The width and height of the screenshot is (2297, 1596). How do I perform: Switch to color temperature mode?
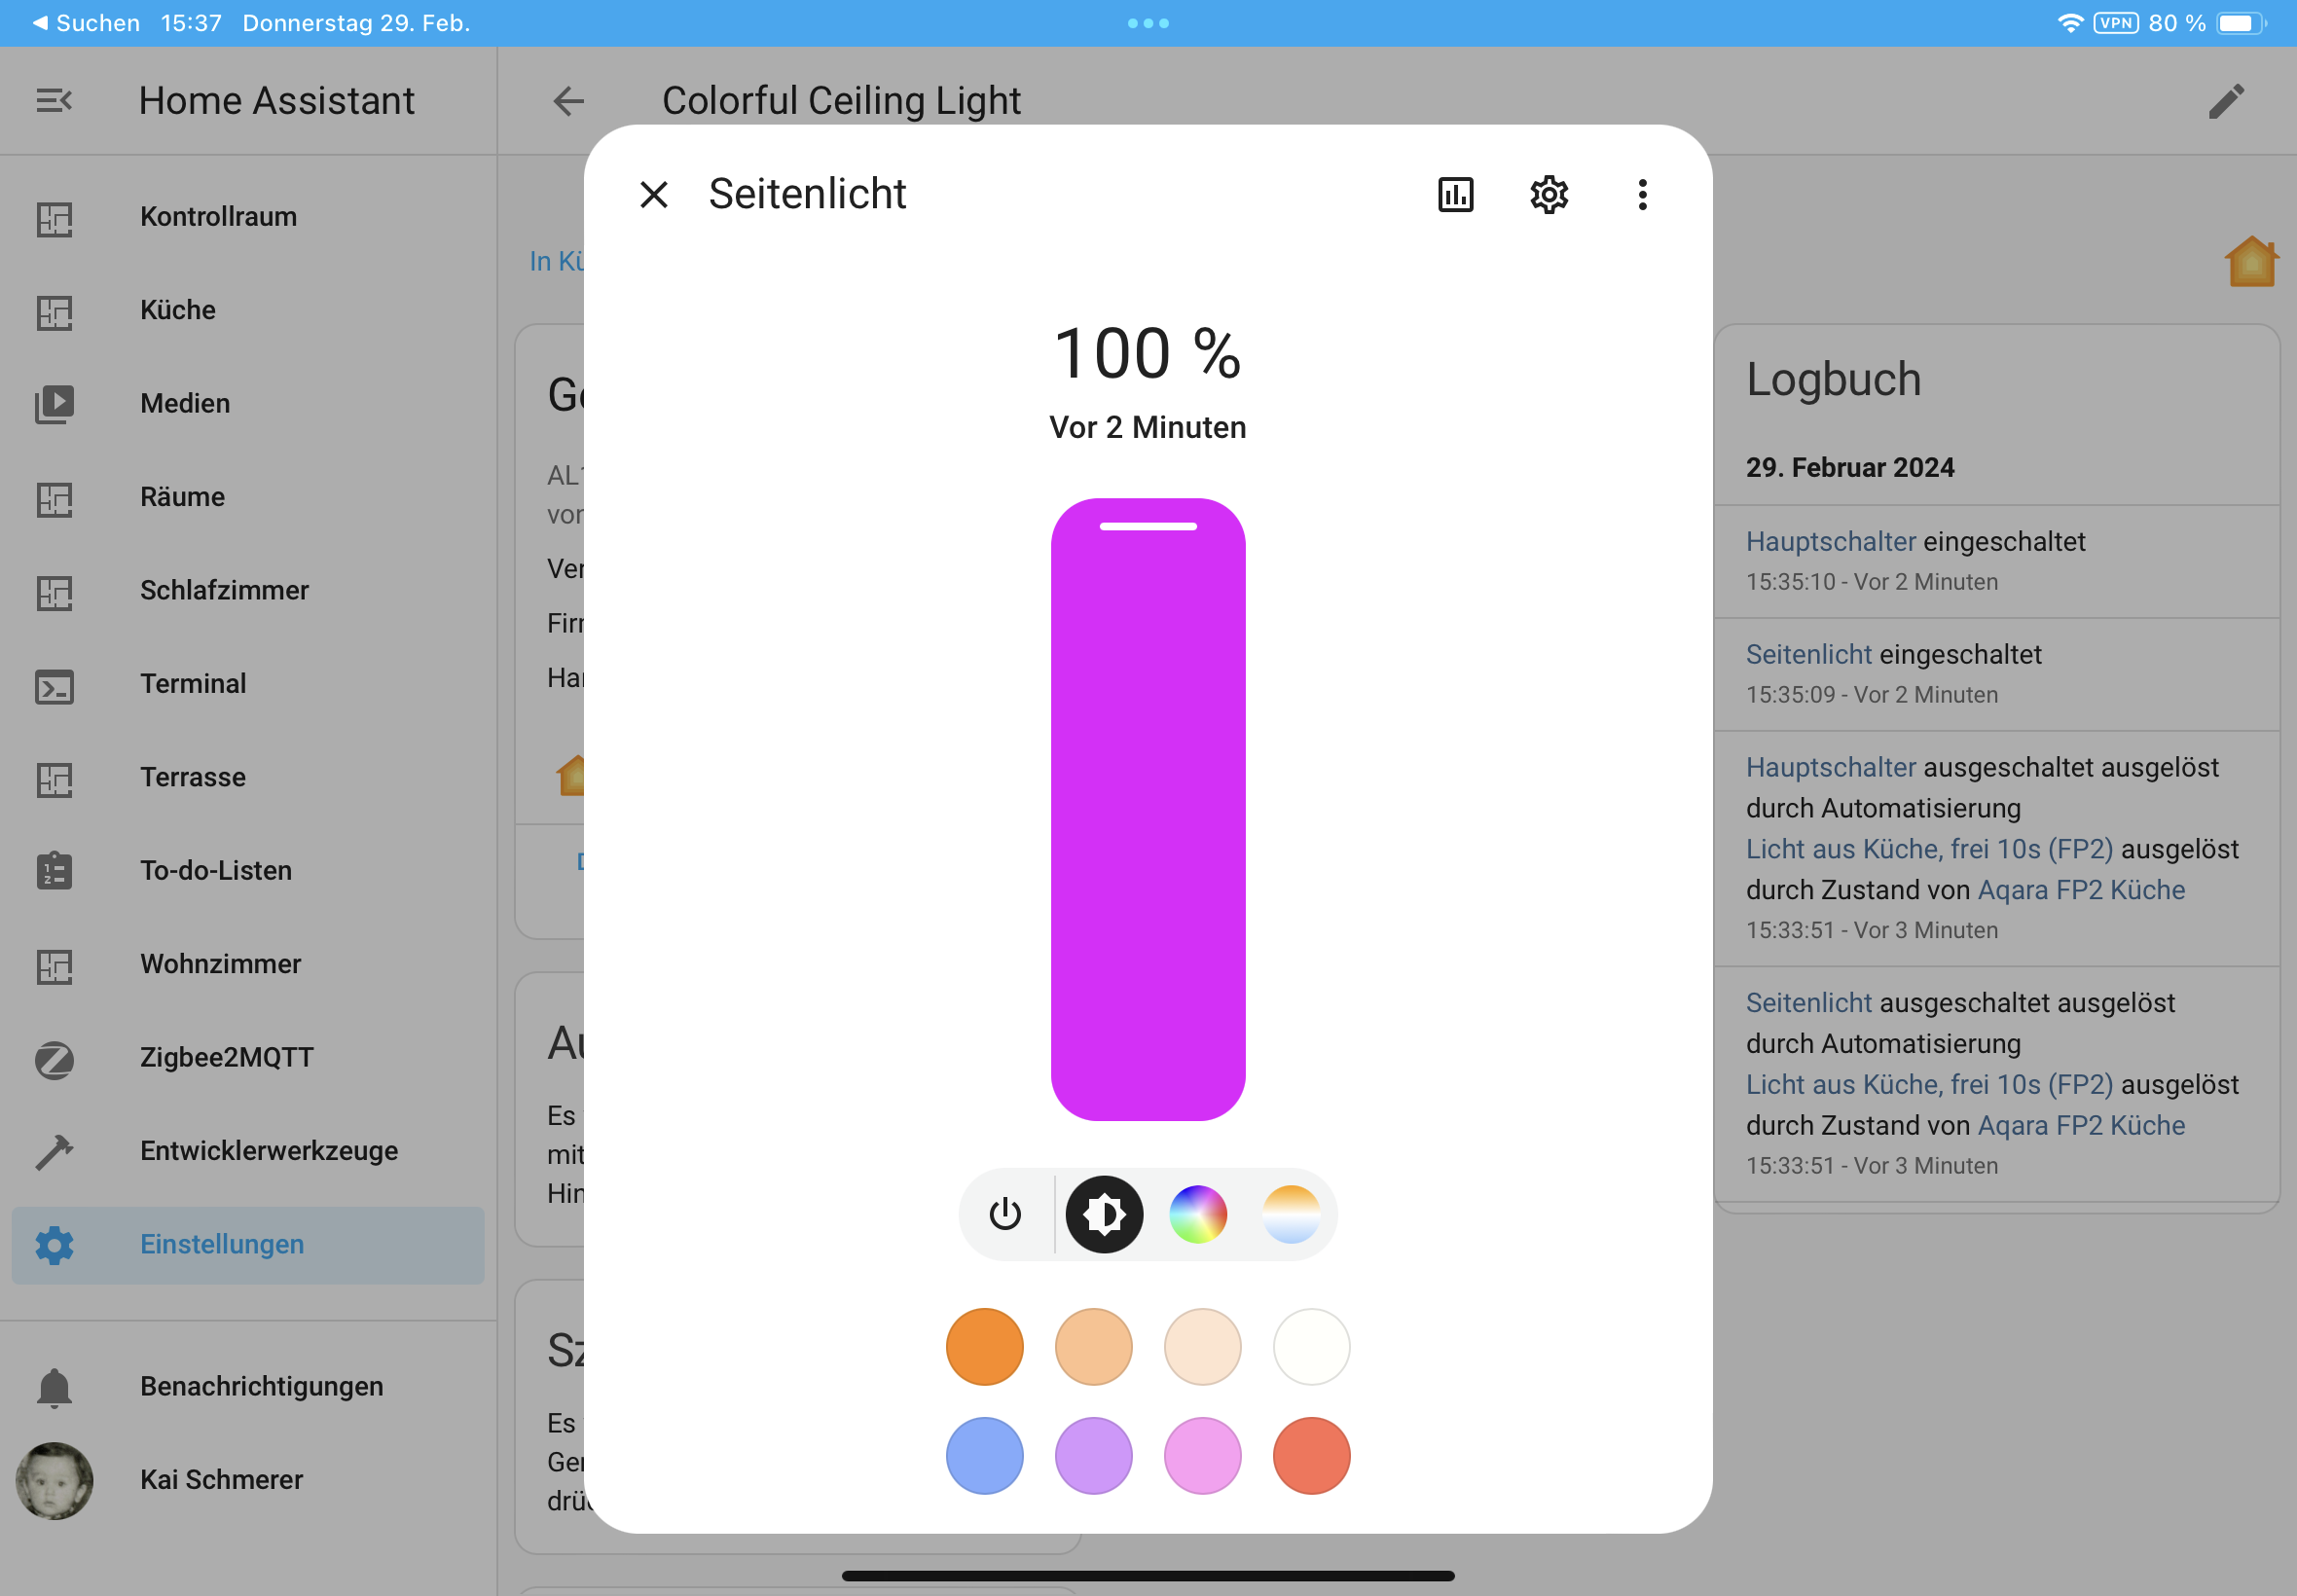(x=1290, y=1214)
